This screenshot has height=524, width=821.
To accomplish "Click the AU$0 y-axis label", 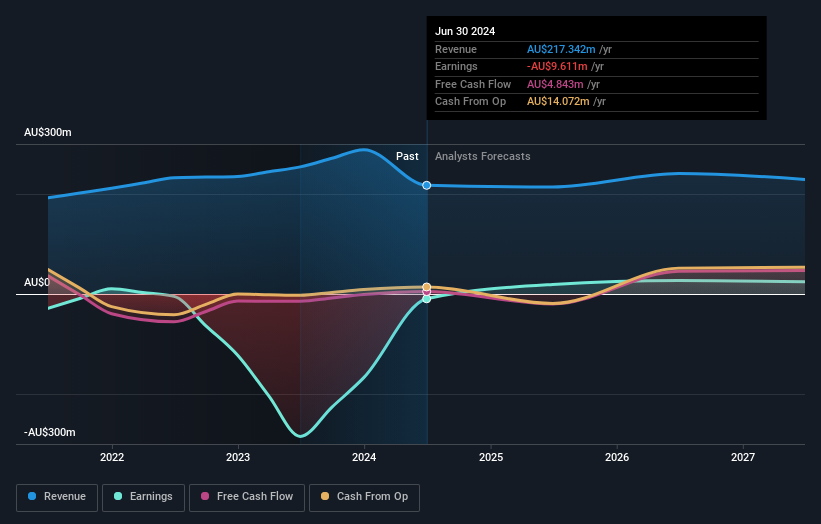I will (37, 283).
